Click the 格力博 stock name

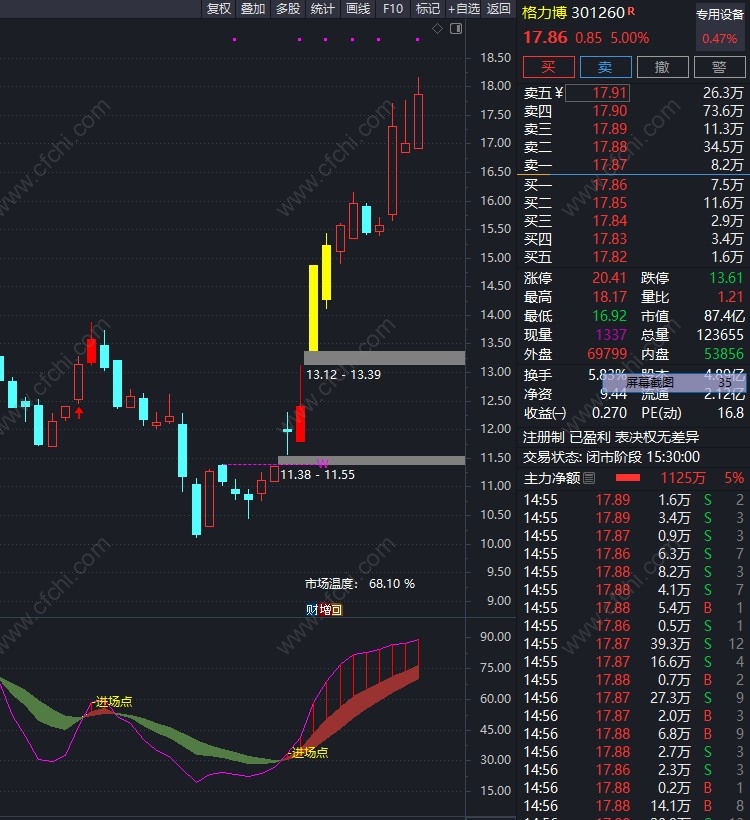(544, 13)
